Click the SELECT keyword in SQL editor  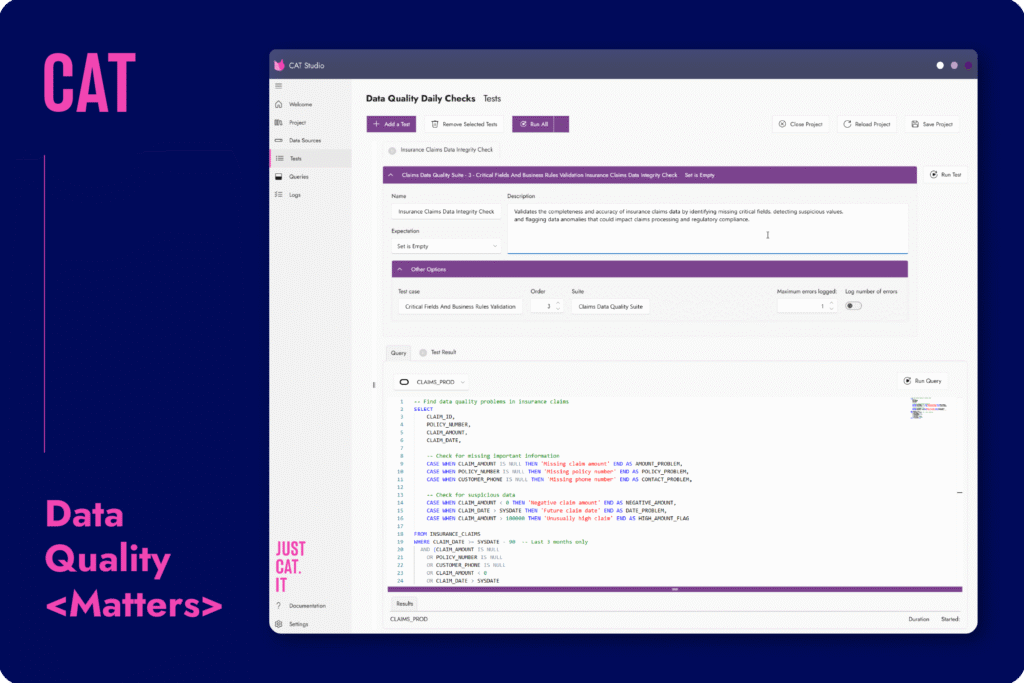423,409
